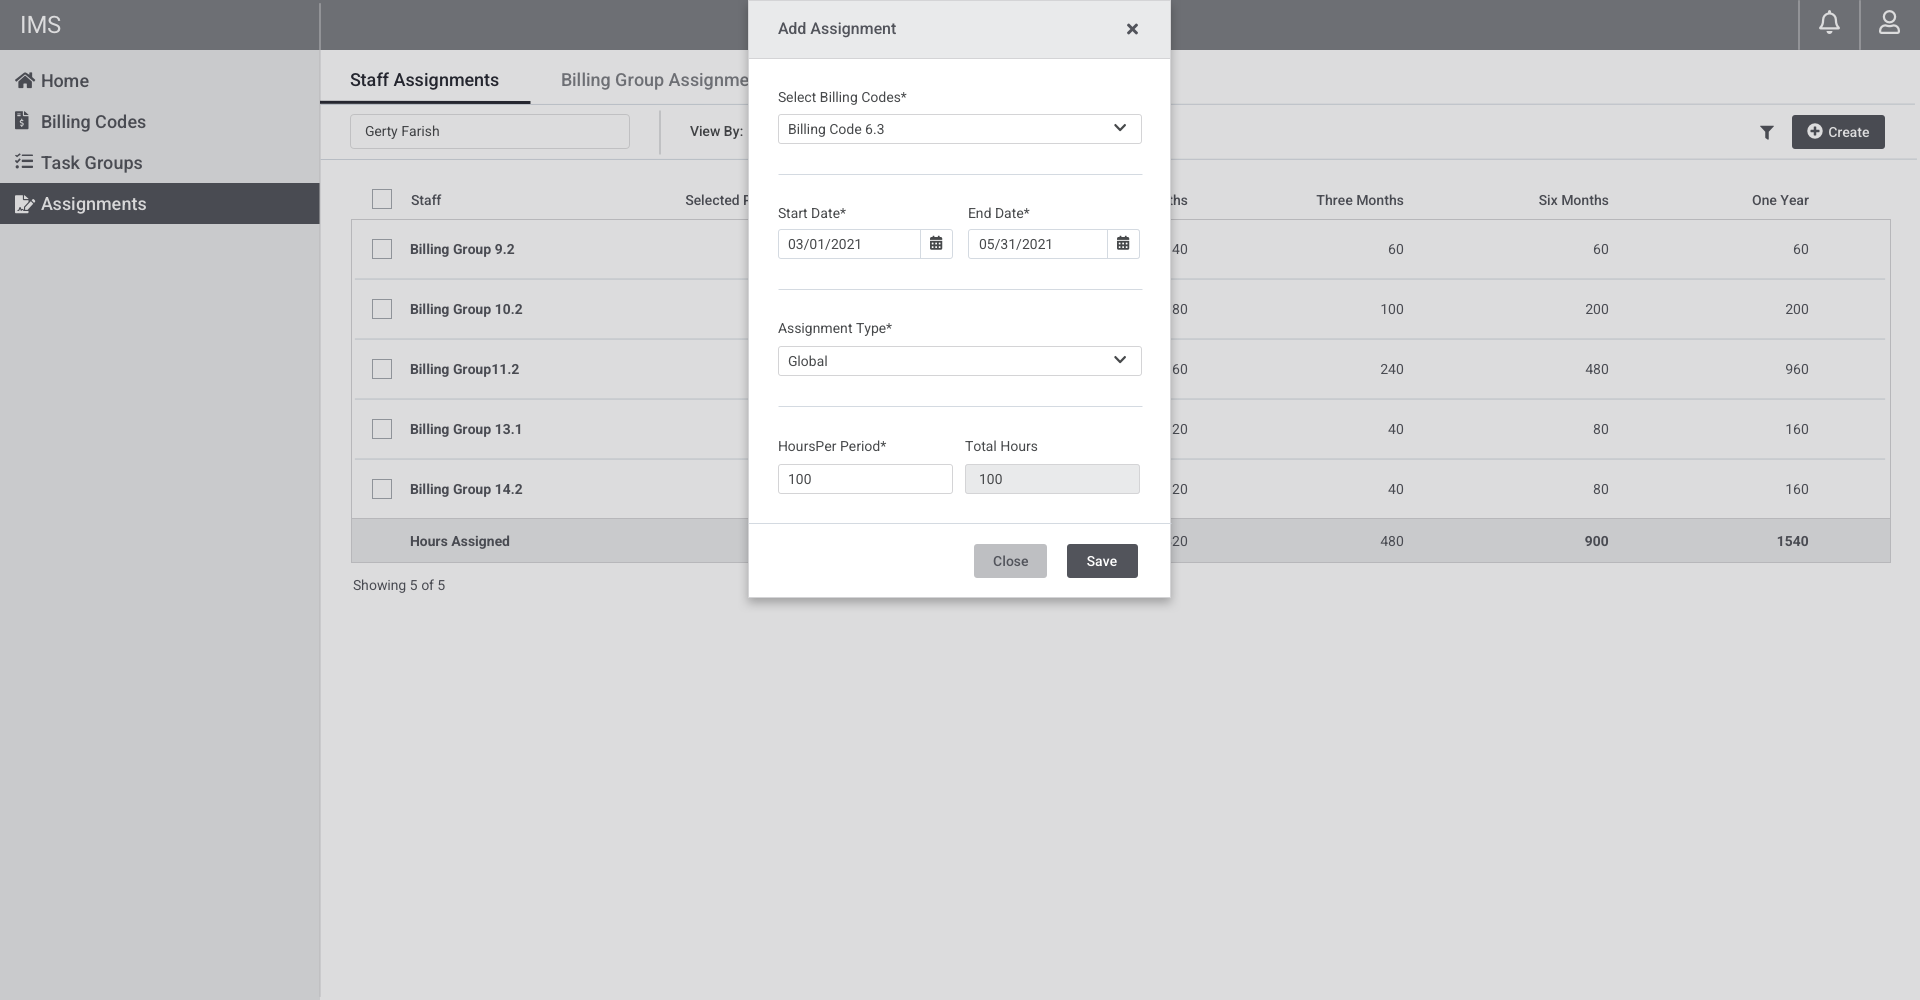Viewport: 1920px width, 1000px height.
Task: Tick the Billing Group 14.2 checkbox
Action: 382,489
